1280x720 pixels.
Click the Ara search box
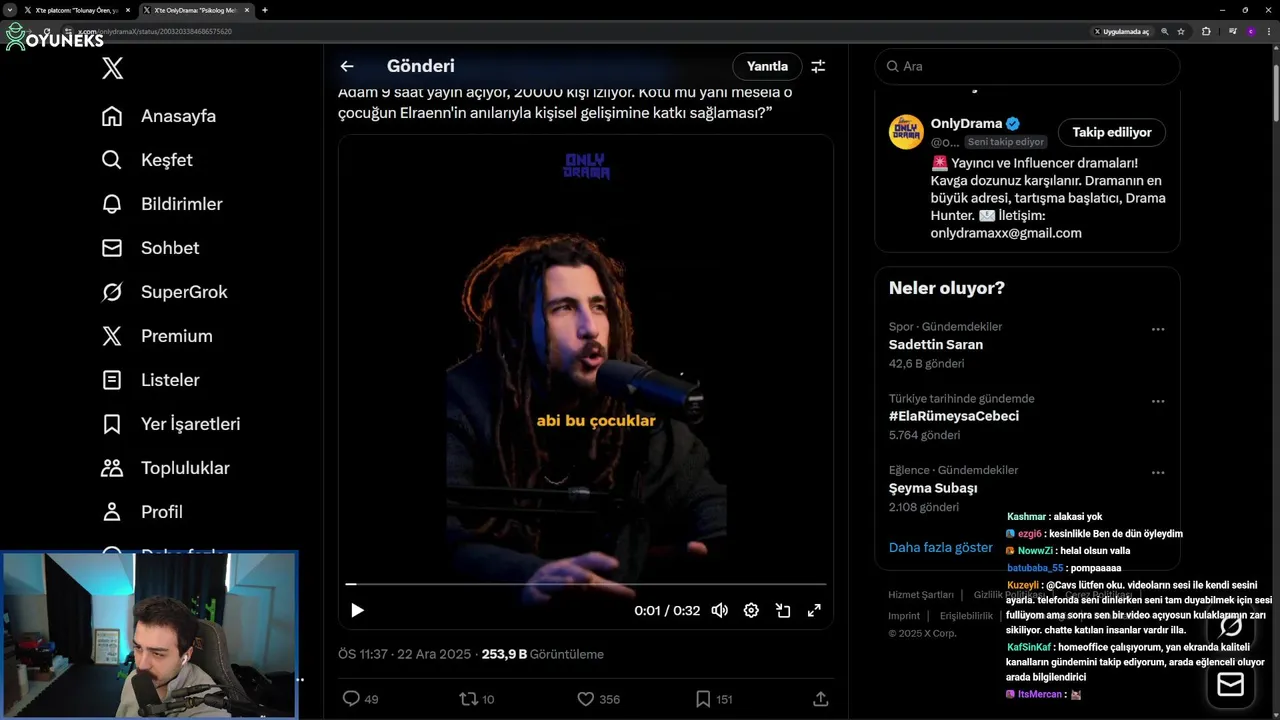tap(1027, 66)
